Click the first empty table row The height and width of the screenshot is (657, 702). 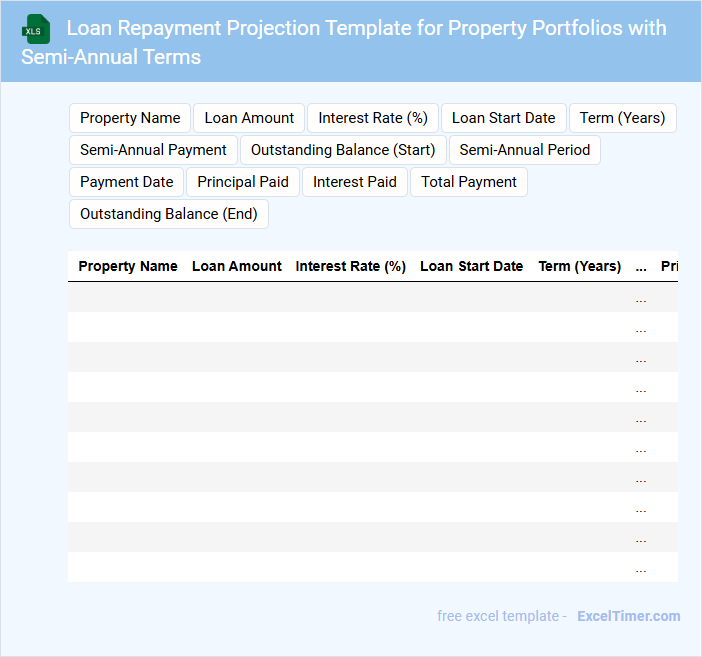point(350,297)
